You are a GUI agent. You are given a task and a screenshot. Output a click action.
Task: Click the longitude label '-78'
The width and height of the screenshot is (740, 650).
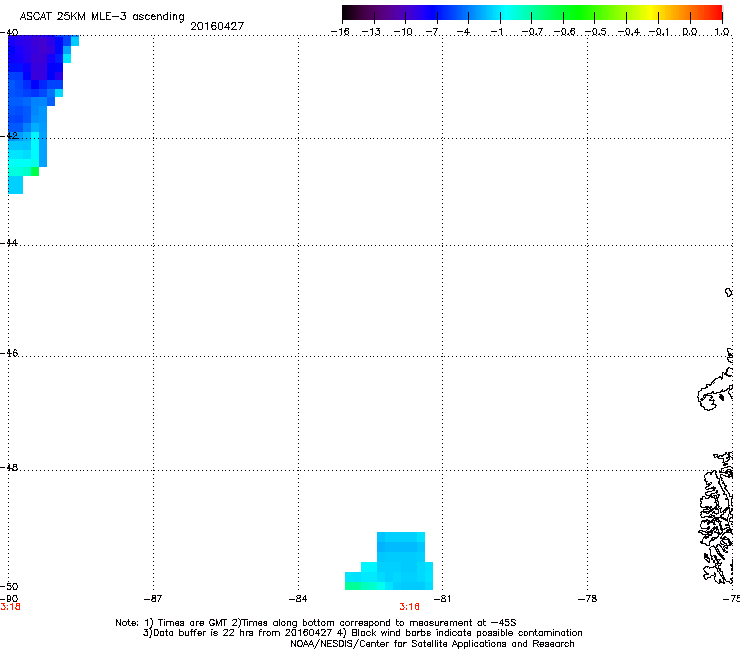pos(588,599)
